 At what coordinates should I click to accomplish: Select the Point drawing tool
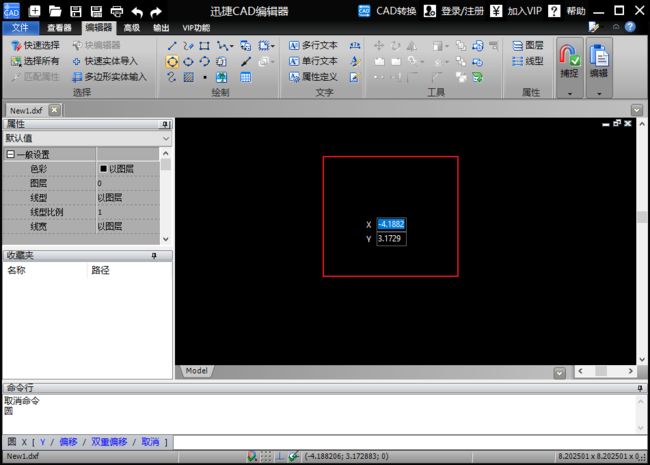pyautogui.click(x=205, y=77)
